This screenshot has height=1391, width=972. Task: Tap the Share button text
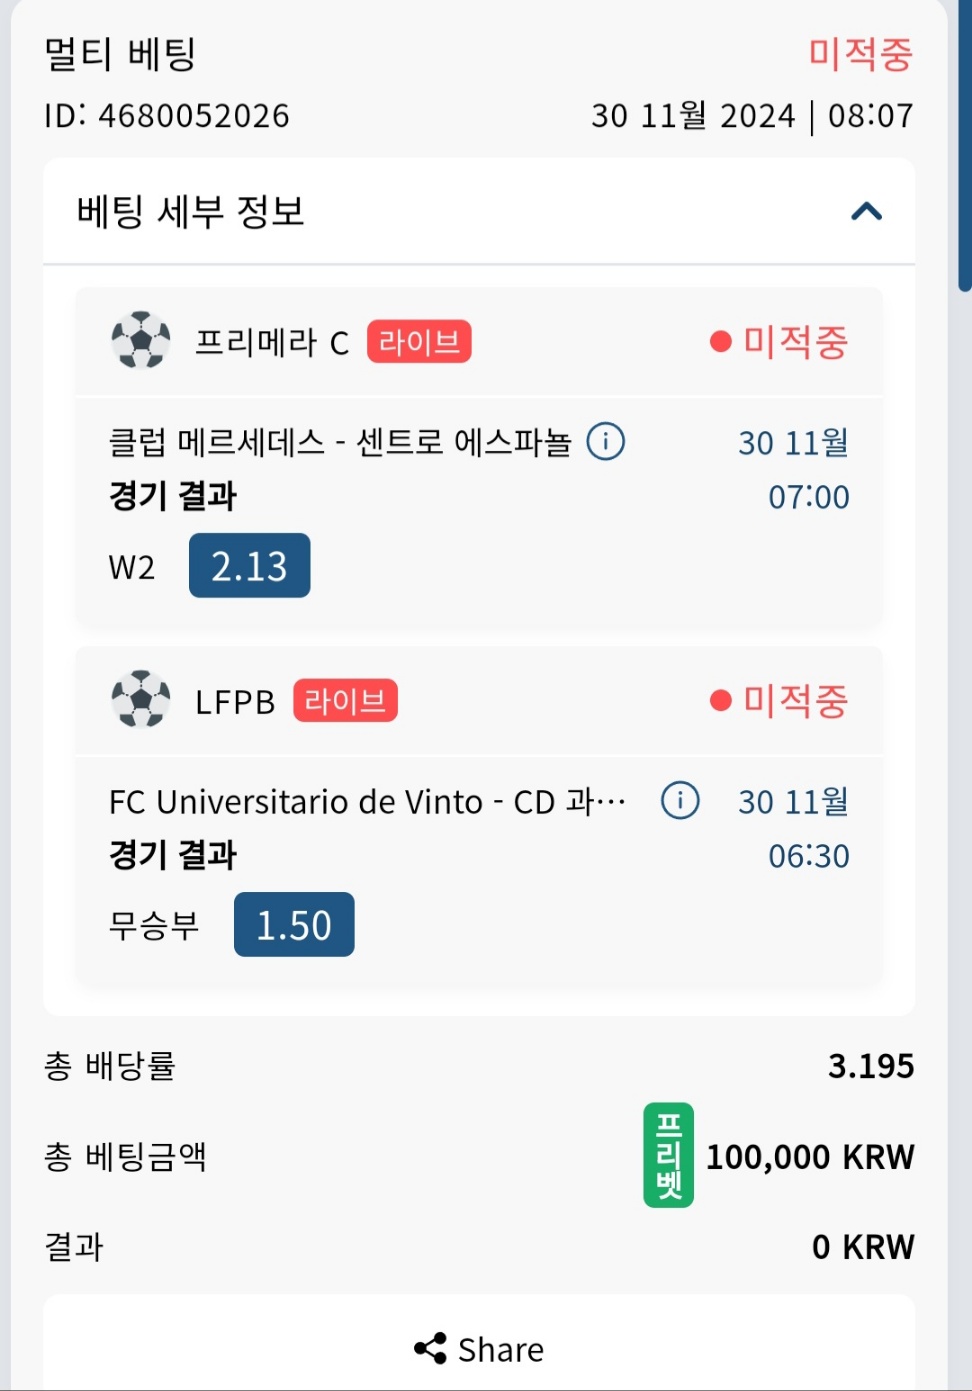501,1350
